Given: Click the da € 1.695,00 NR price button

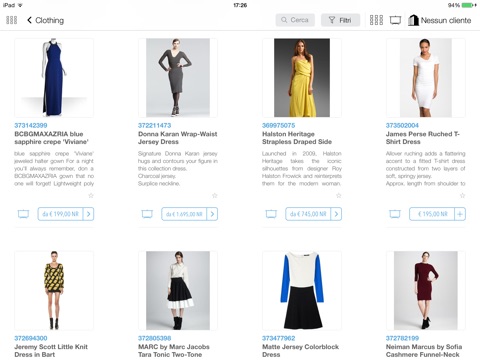Looking at the screenshot, I should point(184,214).
